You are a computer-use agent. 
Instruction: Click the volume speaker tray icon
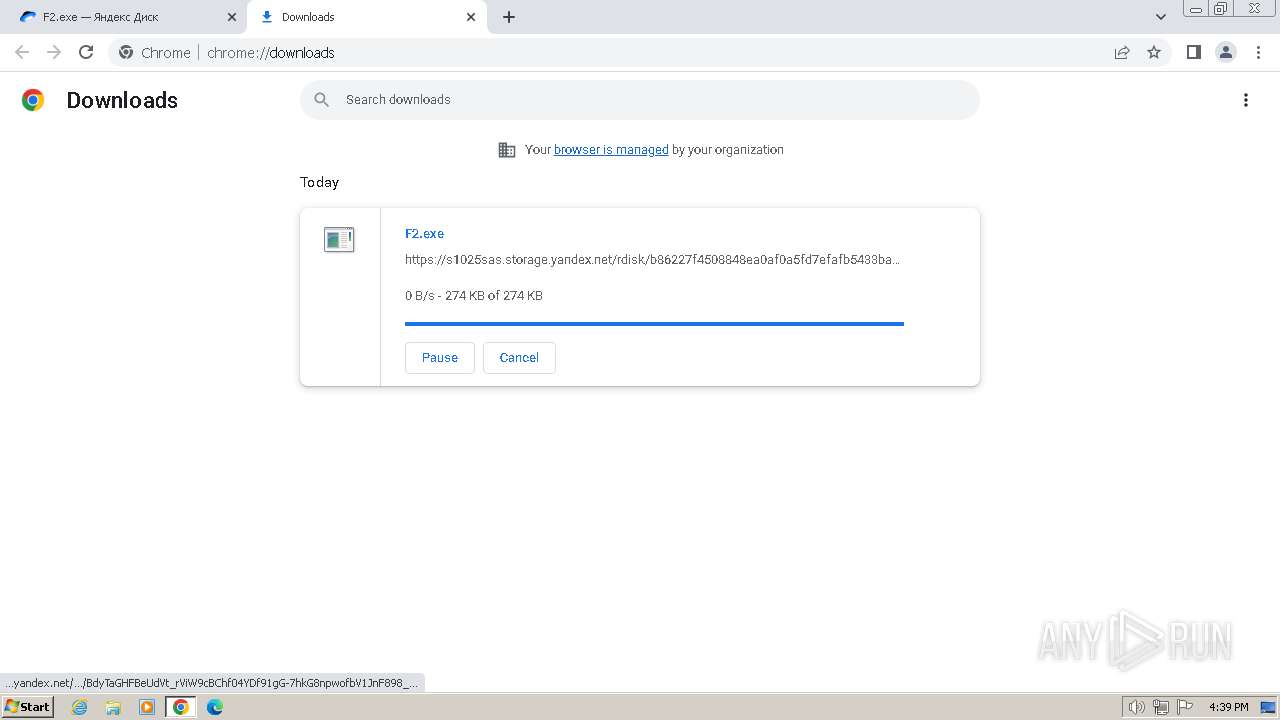(1136, 707)
